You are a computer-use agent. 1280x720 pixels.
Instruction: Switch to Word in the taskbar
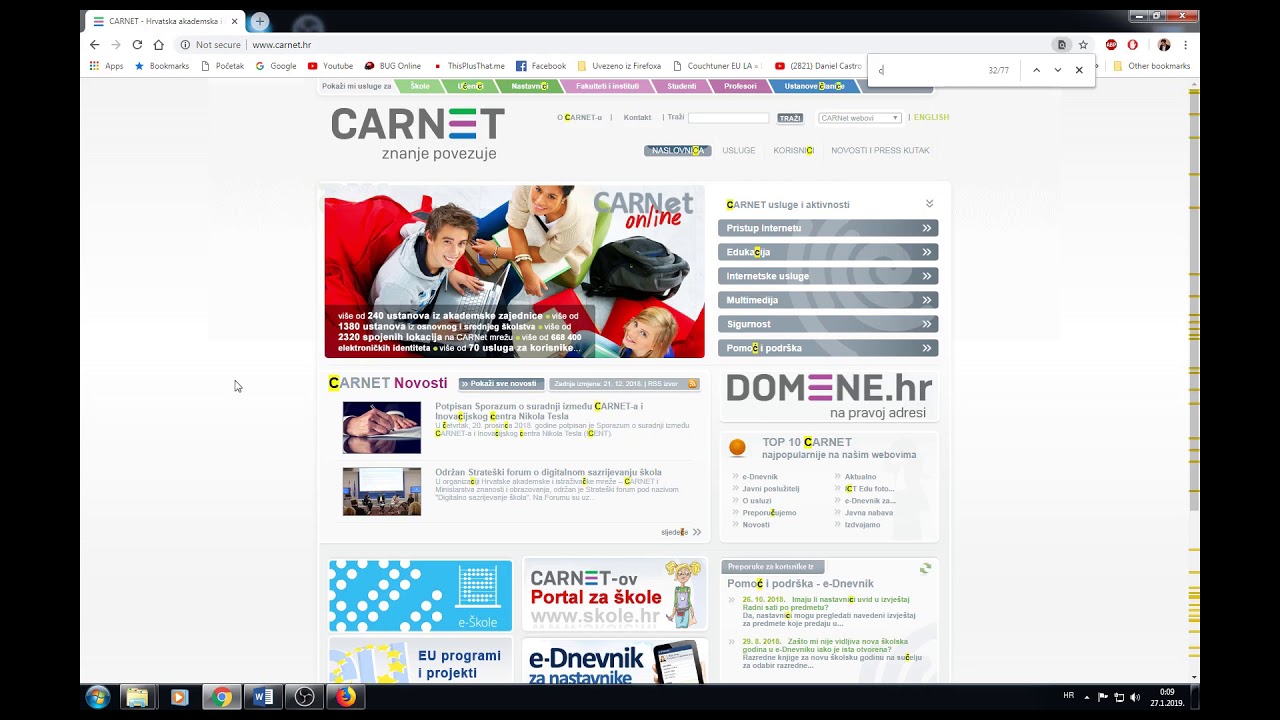pyautogui.click(x=263, y=697)
